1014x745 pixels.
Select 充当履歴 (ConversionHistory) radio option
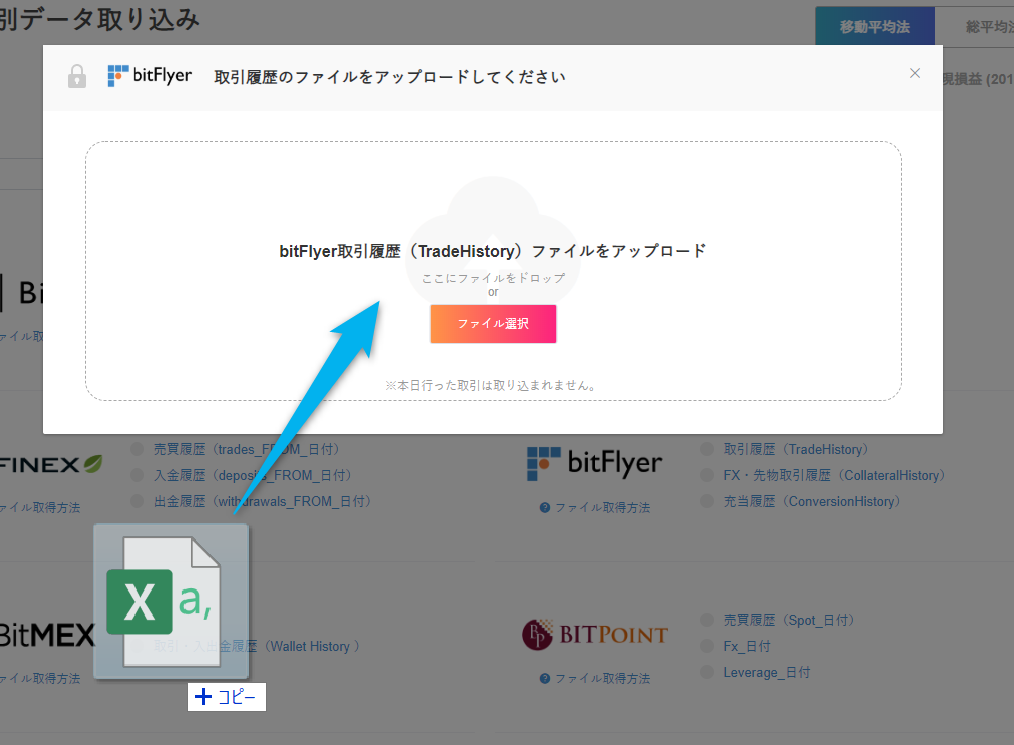707,501
